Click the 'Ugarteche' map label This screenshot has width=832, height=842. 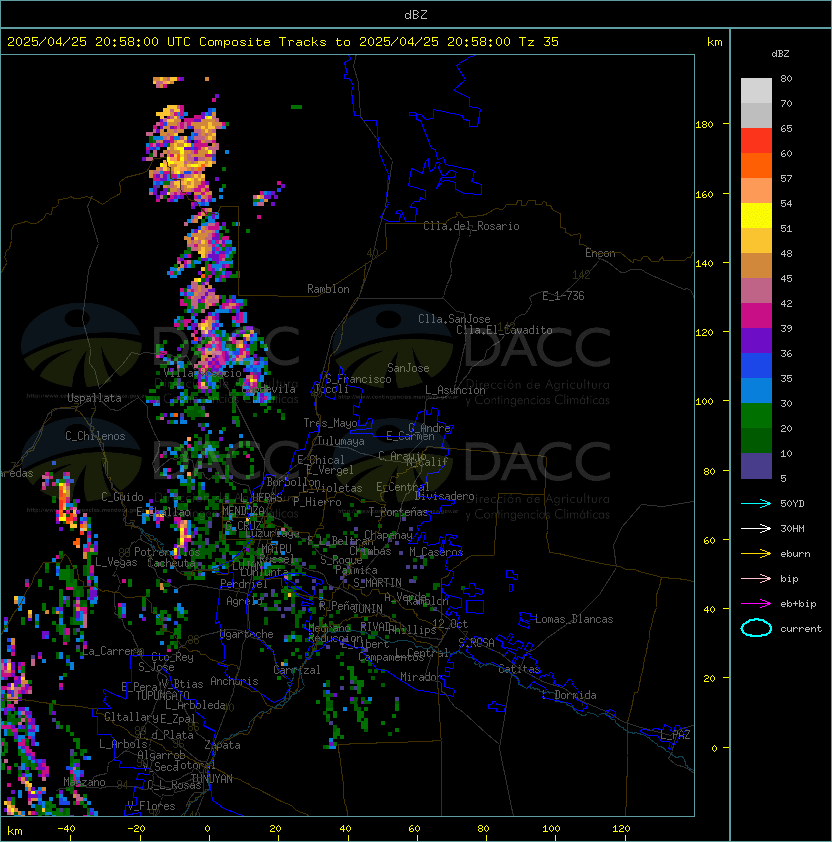(247, 634)
